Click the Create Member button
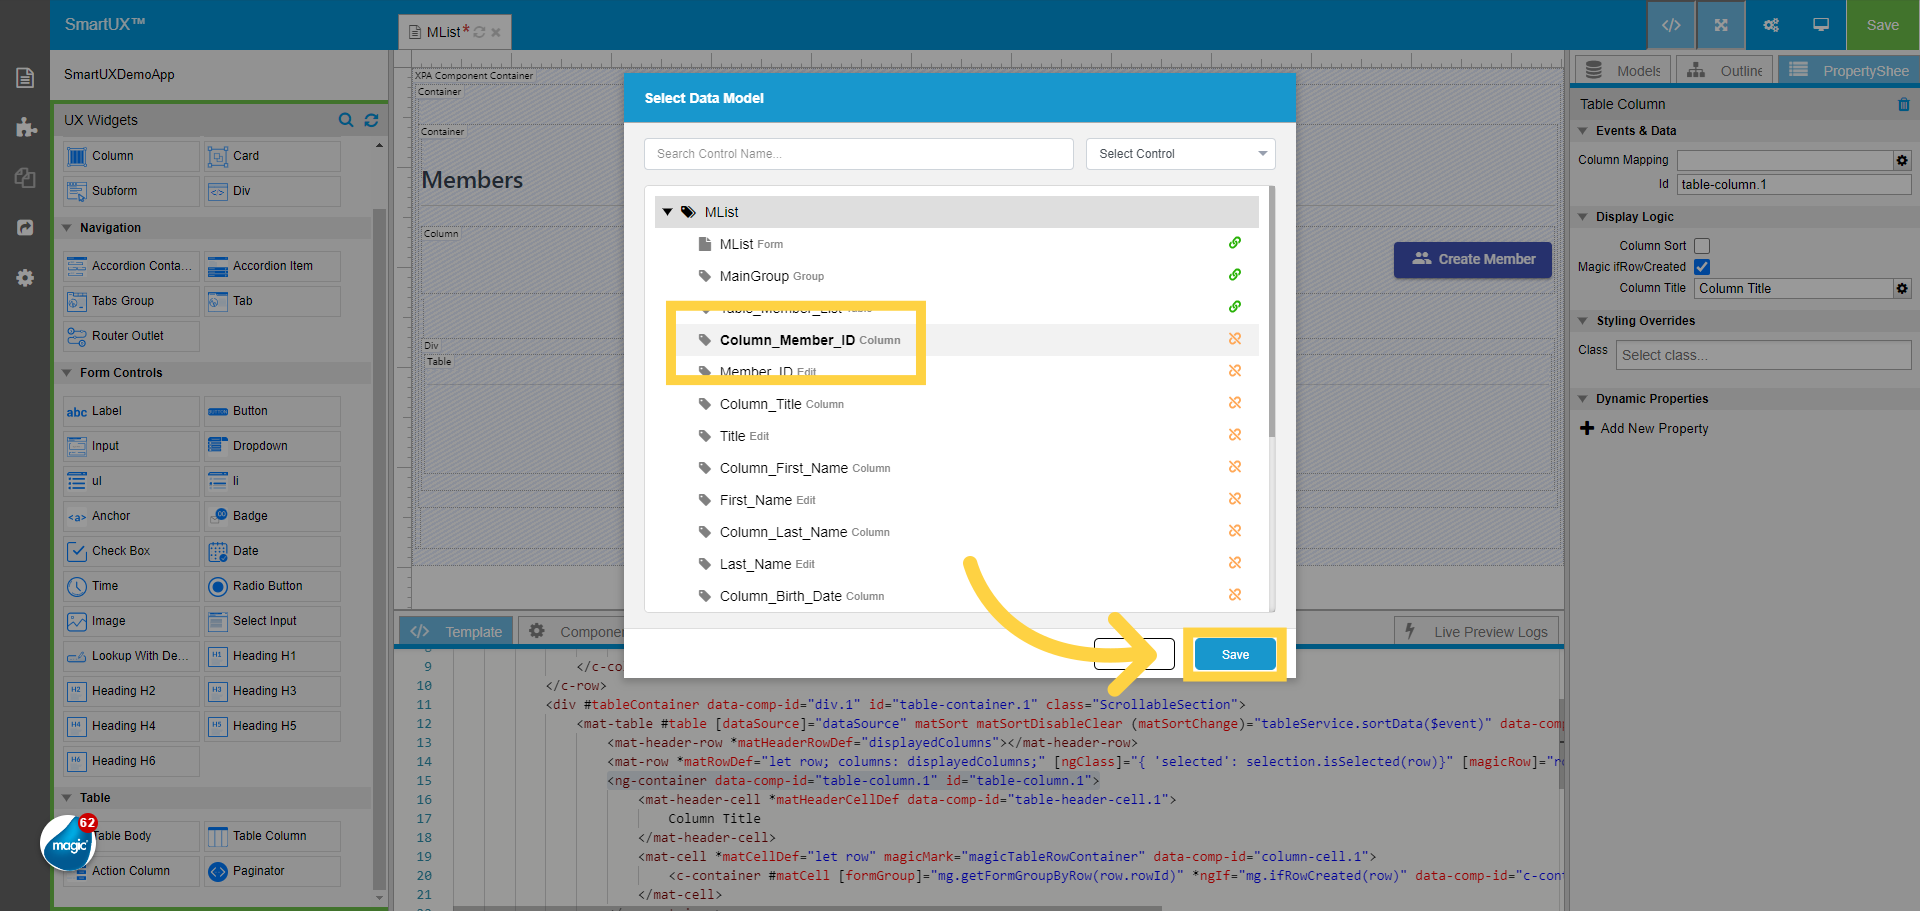The image size is (1920, 911). point(1472,259)
